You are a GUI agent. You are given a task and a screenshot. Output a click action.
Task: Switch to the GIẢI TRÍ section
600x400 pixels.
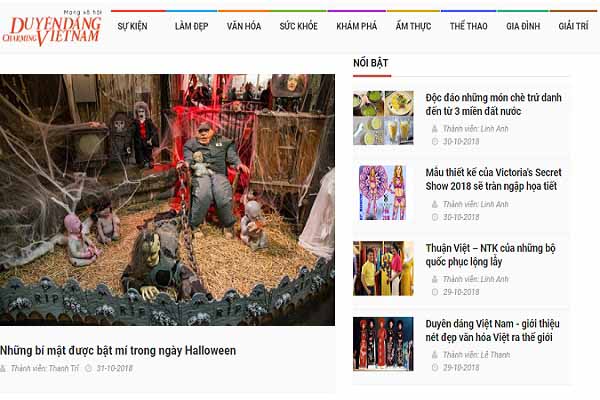[573, 26]
